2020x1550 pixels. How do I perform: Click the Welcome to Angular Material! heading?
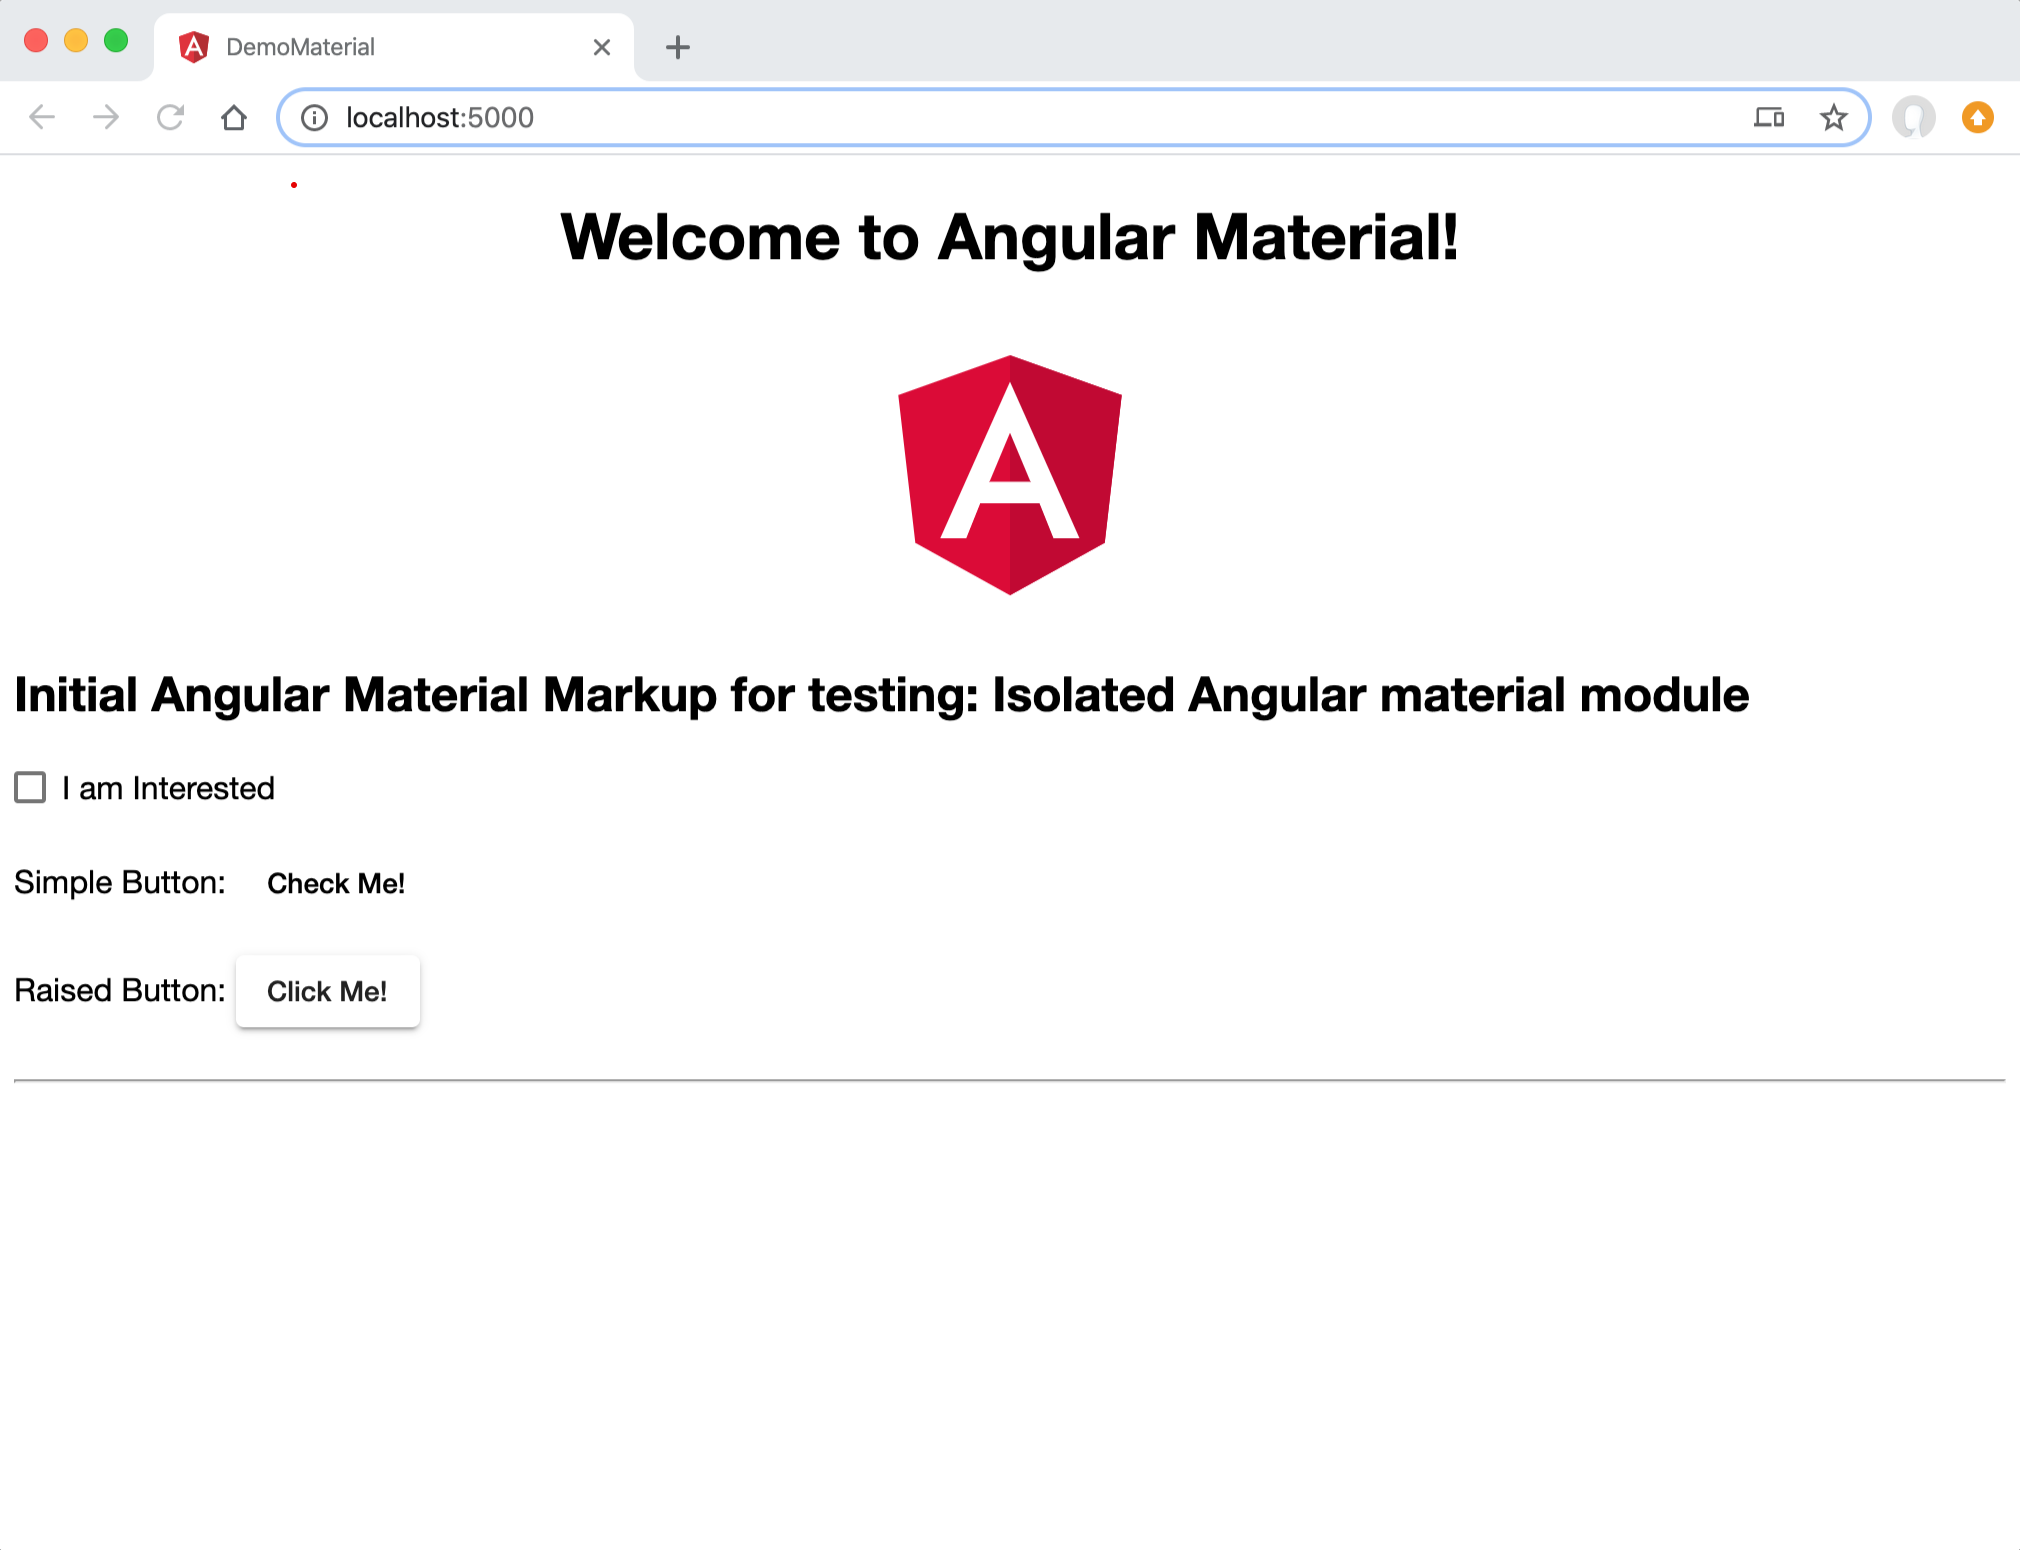pos(1009,238)
